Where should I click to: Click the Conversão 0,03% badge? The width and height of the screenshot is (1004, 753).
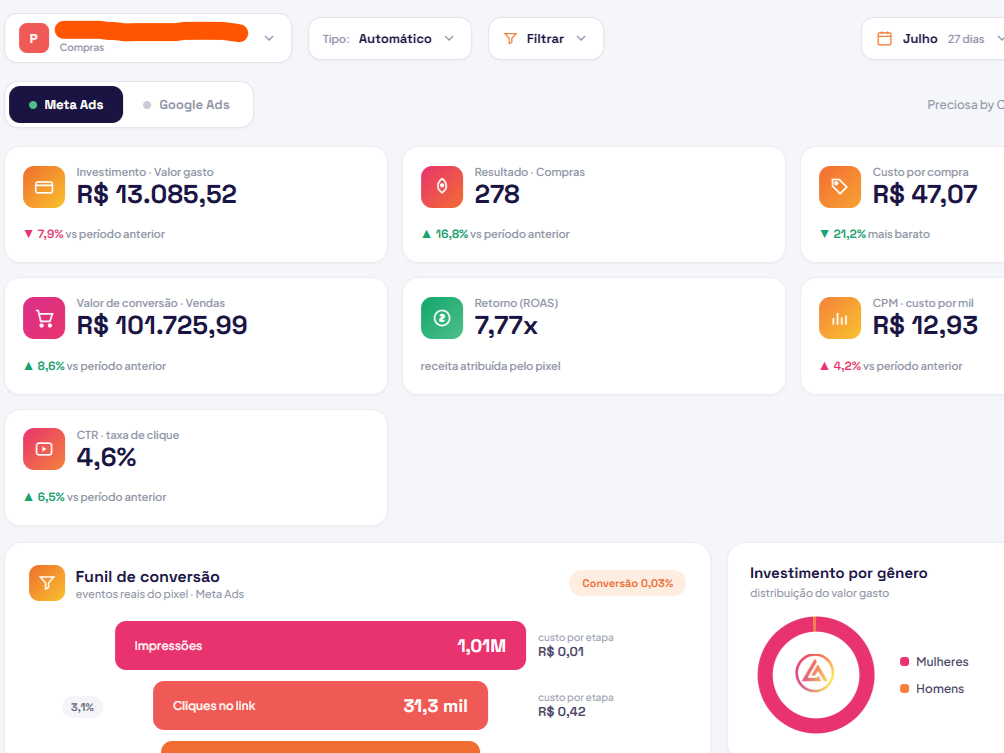628,583
